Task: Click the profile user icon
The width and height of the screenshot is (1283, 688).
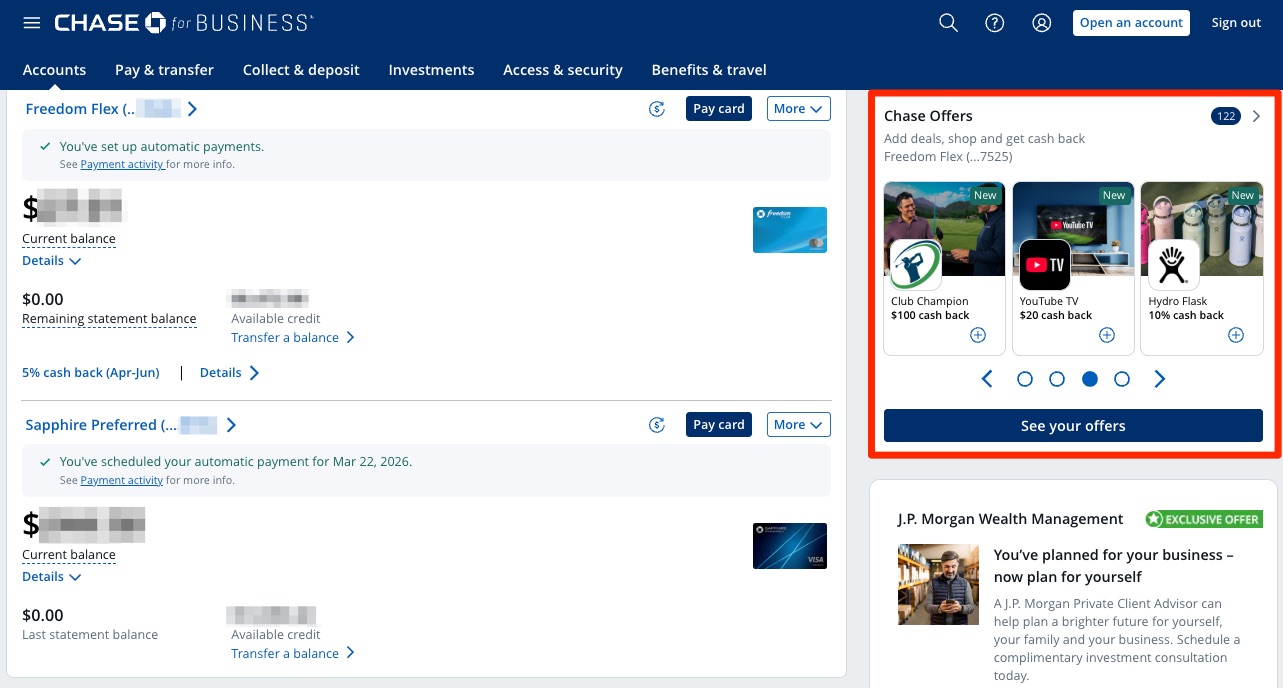Action: tap(1041, 23)
